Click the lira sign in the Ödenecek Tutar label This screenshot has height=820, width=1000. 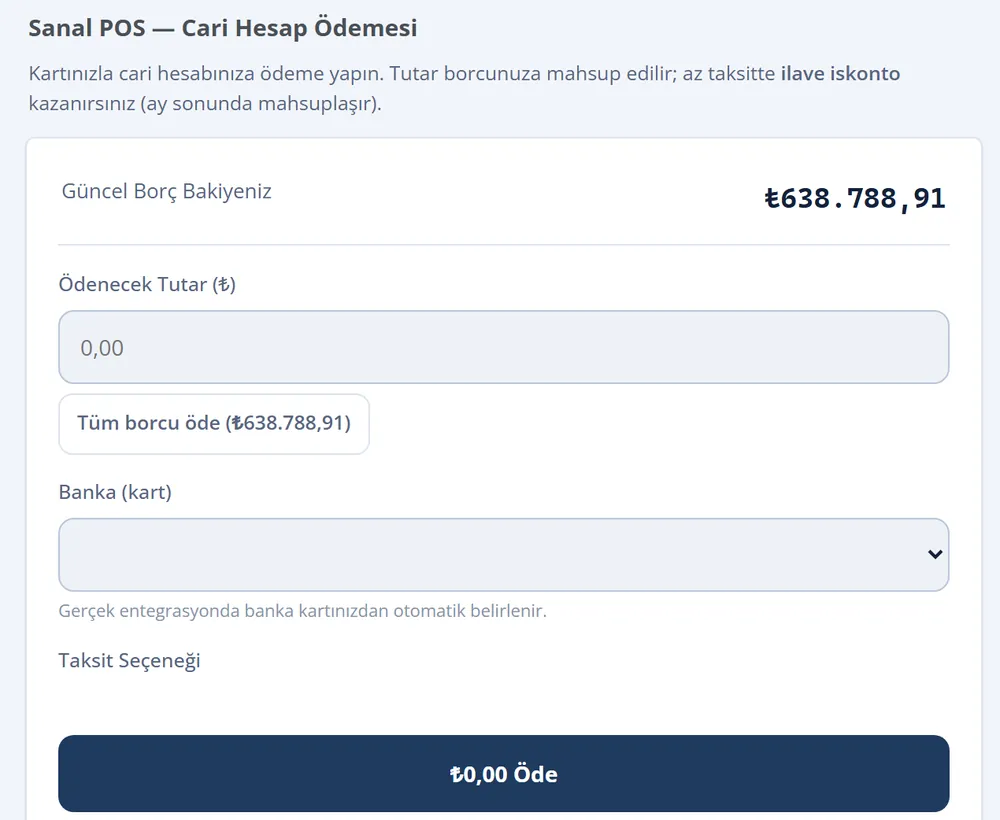pyautogui.click(x=224, y=284)
